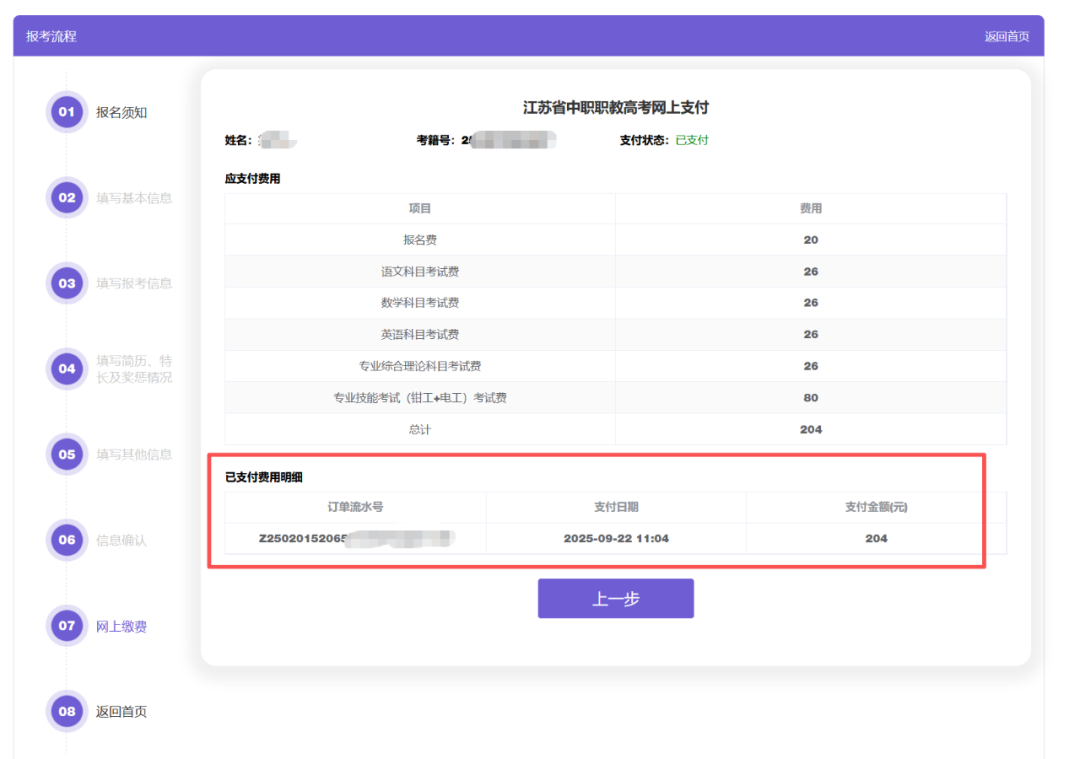
Task: Click the 语文科目考试费 row label
Action: coord(419,271)
